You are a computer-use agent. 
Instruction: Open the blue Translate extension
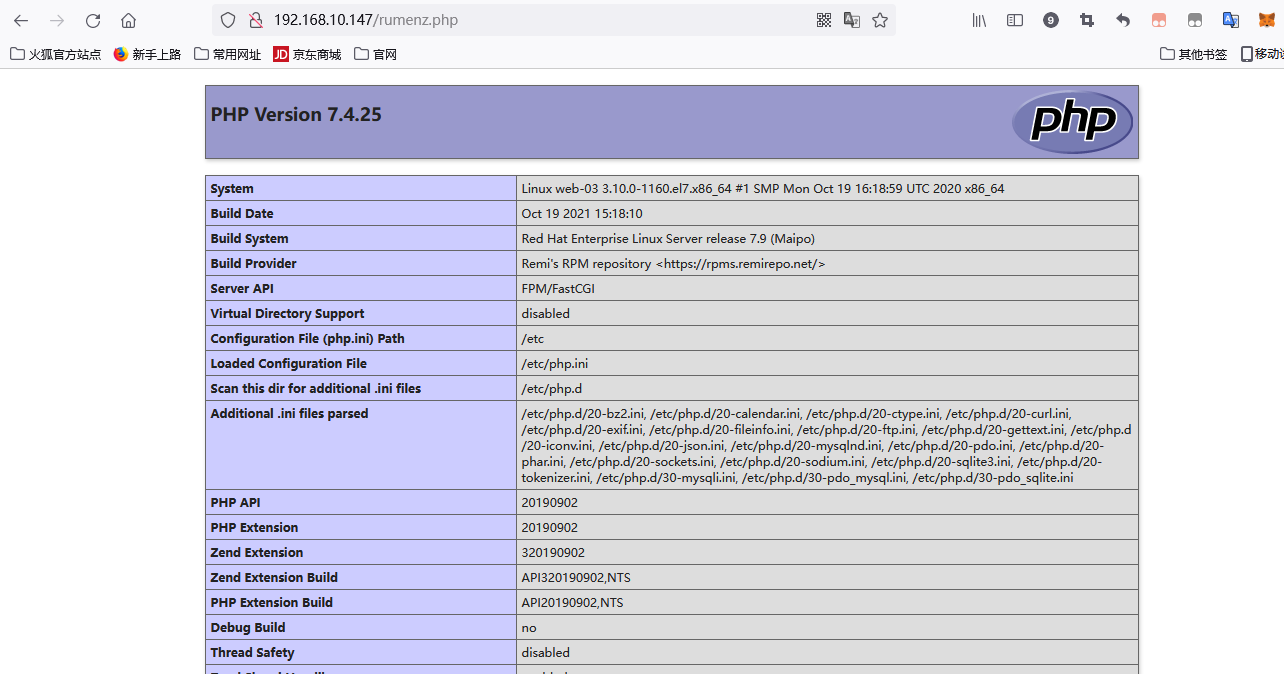[x=1231, y=20]
